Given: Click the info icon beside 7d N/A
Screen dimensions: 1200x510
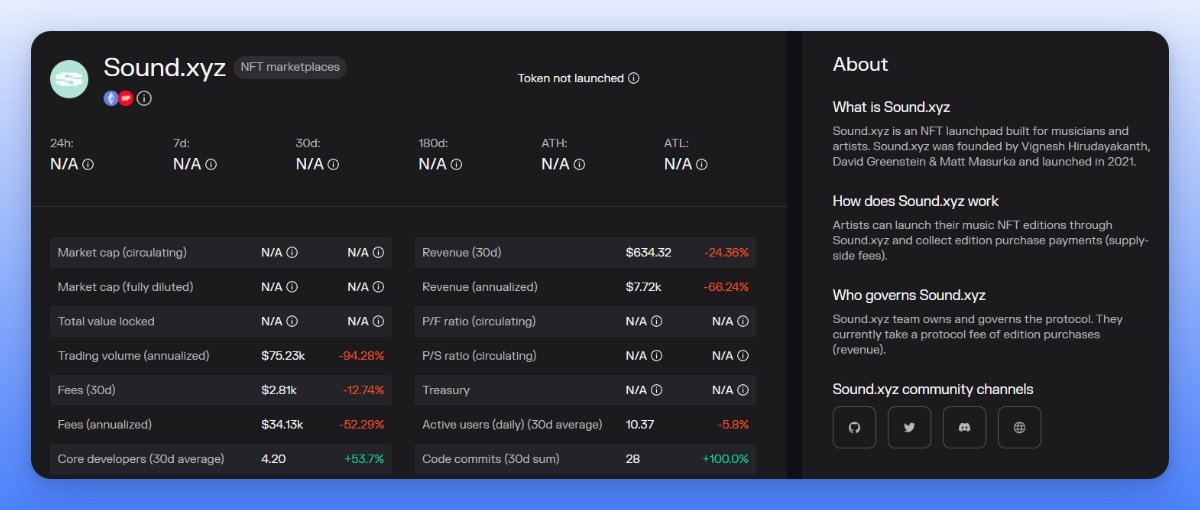Looking at the screenshot, I should (211, 164).
